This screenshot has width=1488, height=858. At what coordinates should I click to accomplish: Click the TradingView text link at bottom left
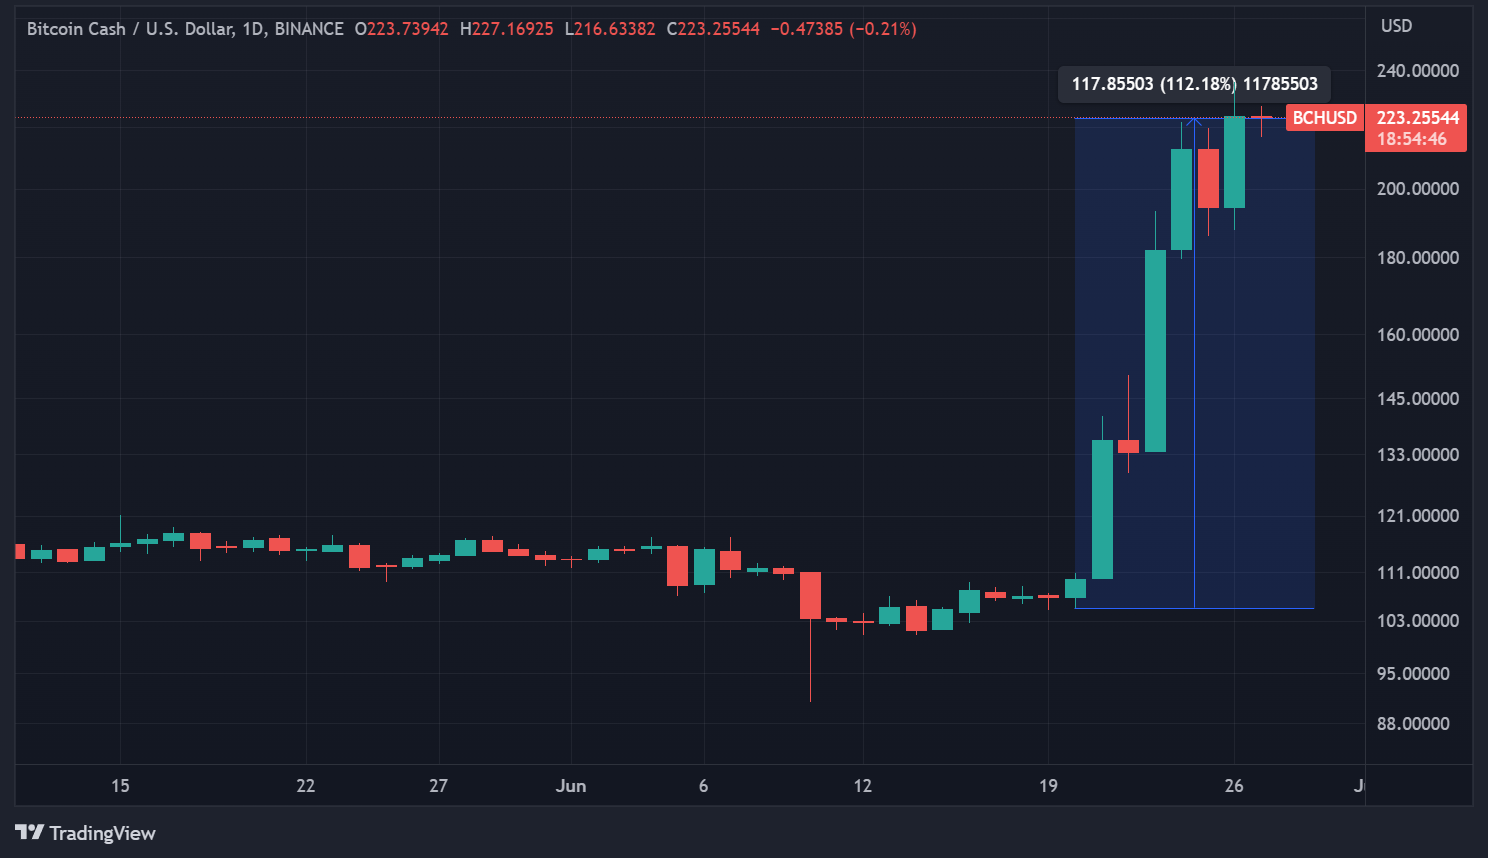click(103, 833)
